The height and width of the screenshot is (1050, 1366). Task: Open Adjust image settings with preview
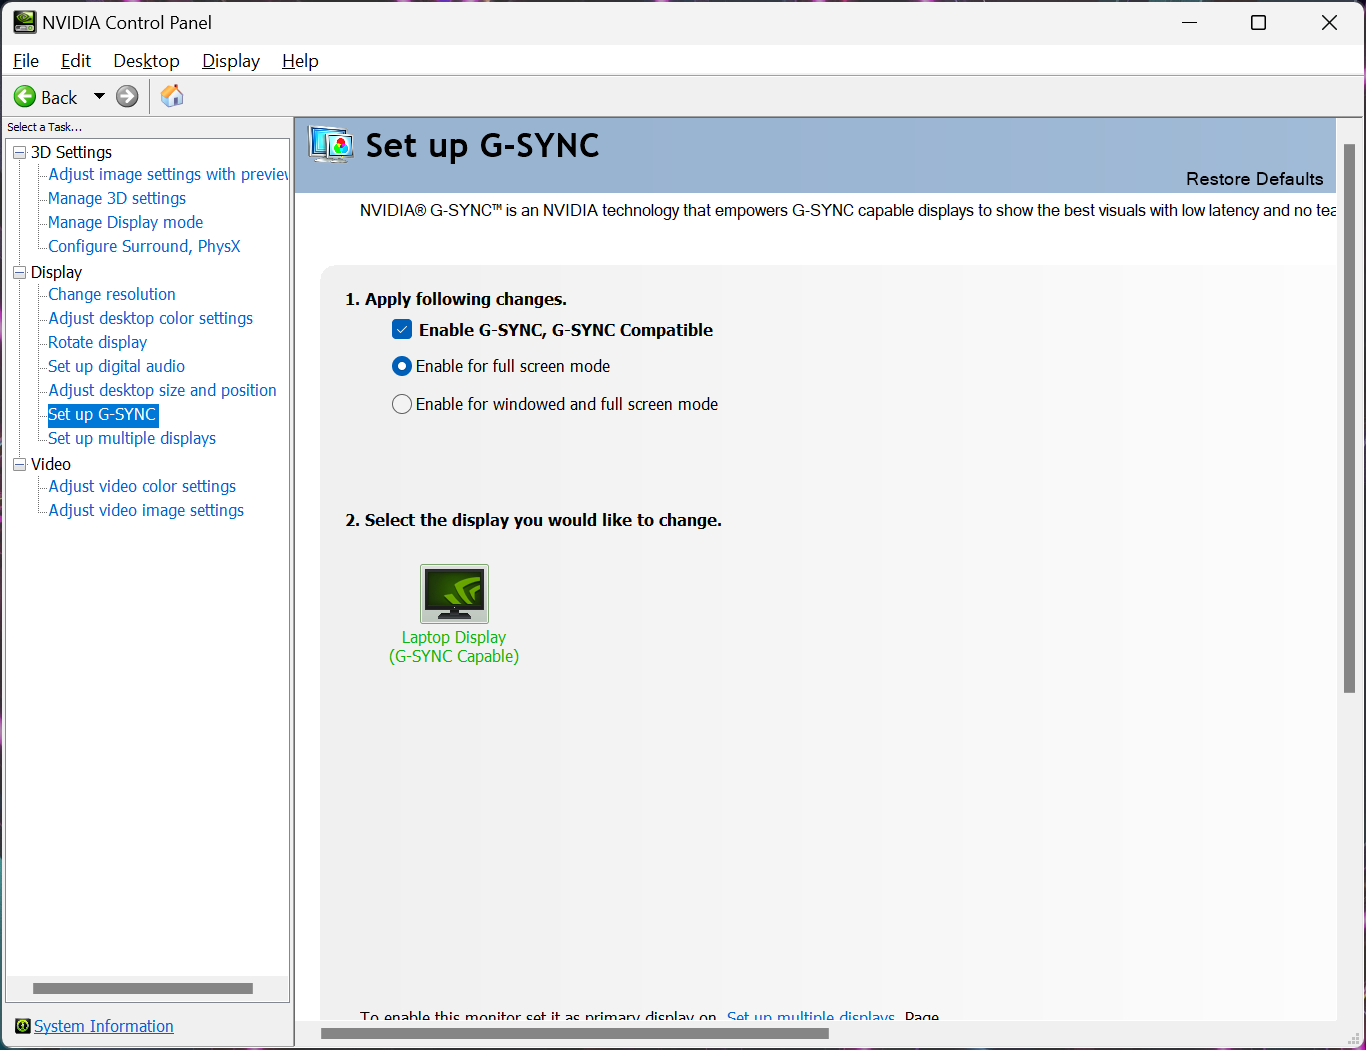click(x=168, y=174)
